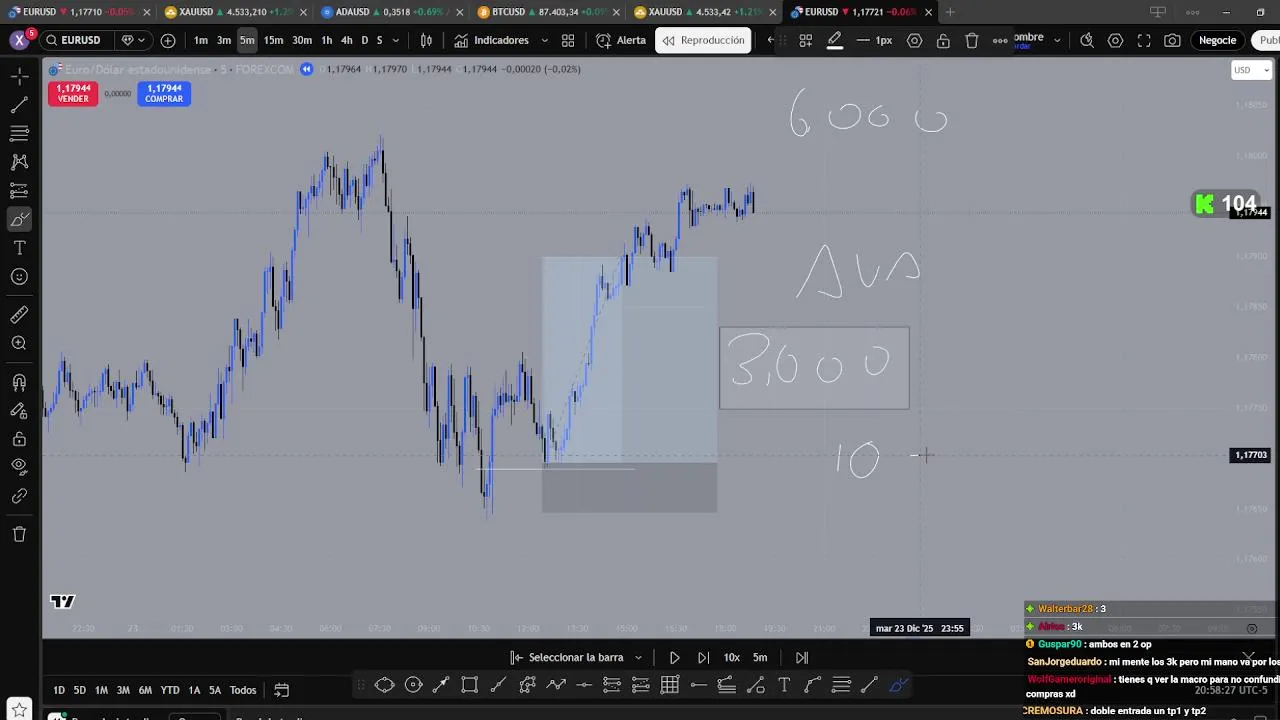
Task: Toggle hide all drawings eye icon
Action: [x=19, y=467]
